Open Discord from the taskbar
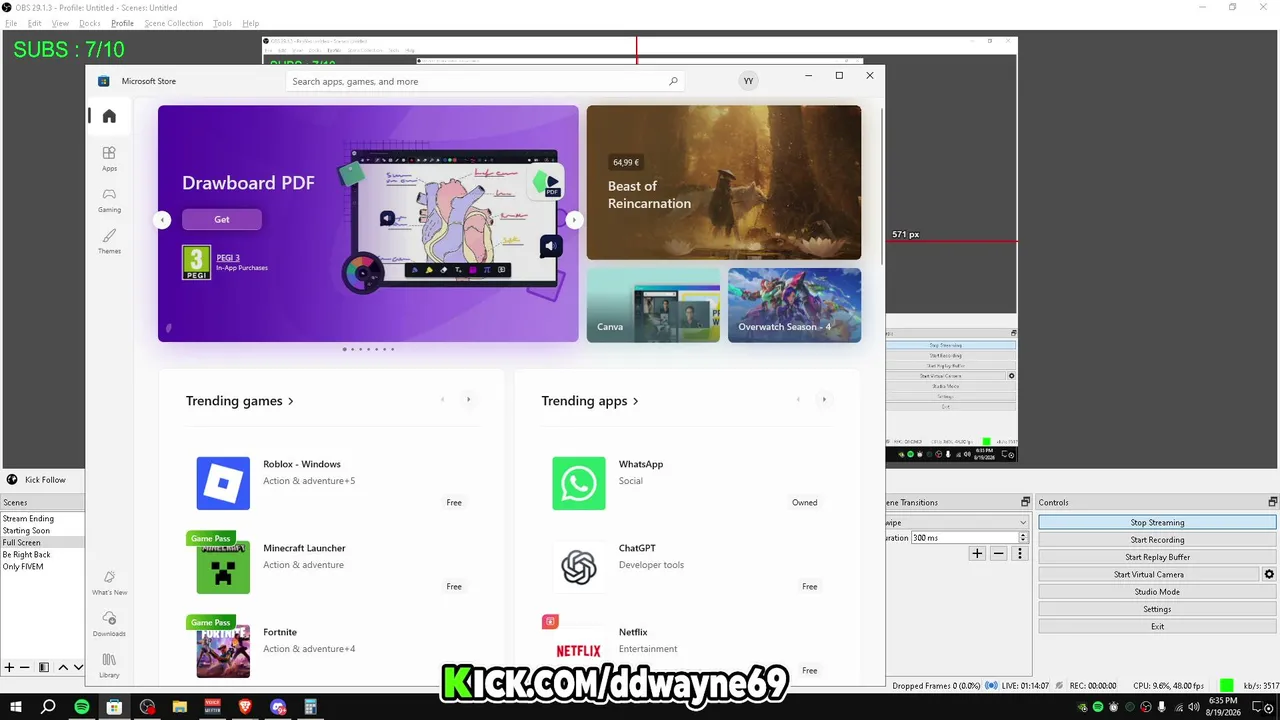This screenshot has width=1280, height=720. (x=278, y=707)
